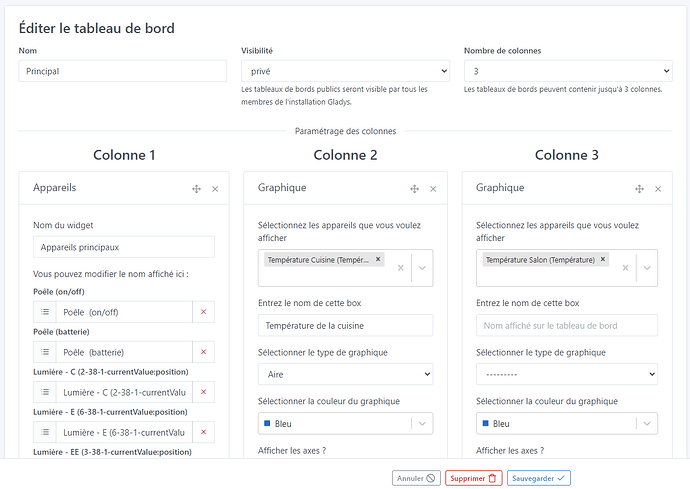This screenshot has height=489, width=690.
Task: Click the reorder handle for Lumière - E
Action: point(45,432)
